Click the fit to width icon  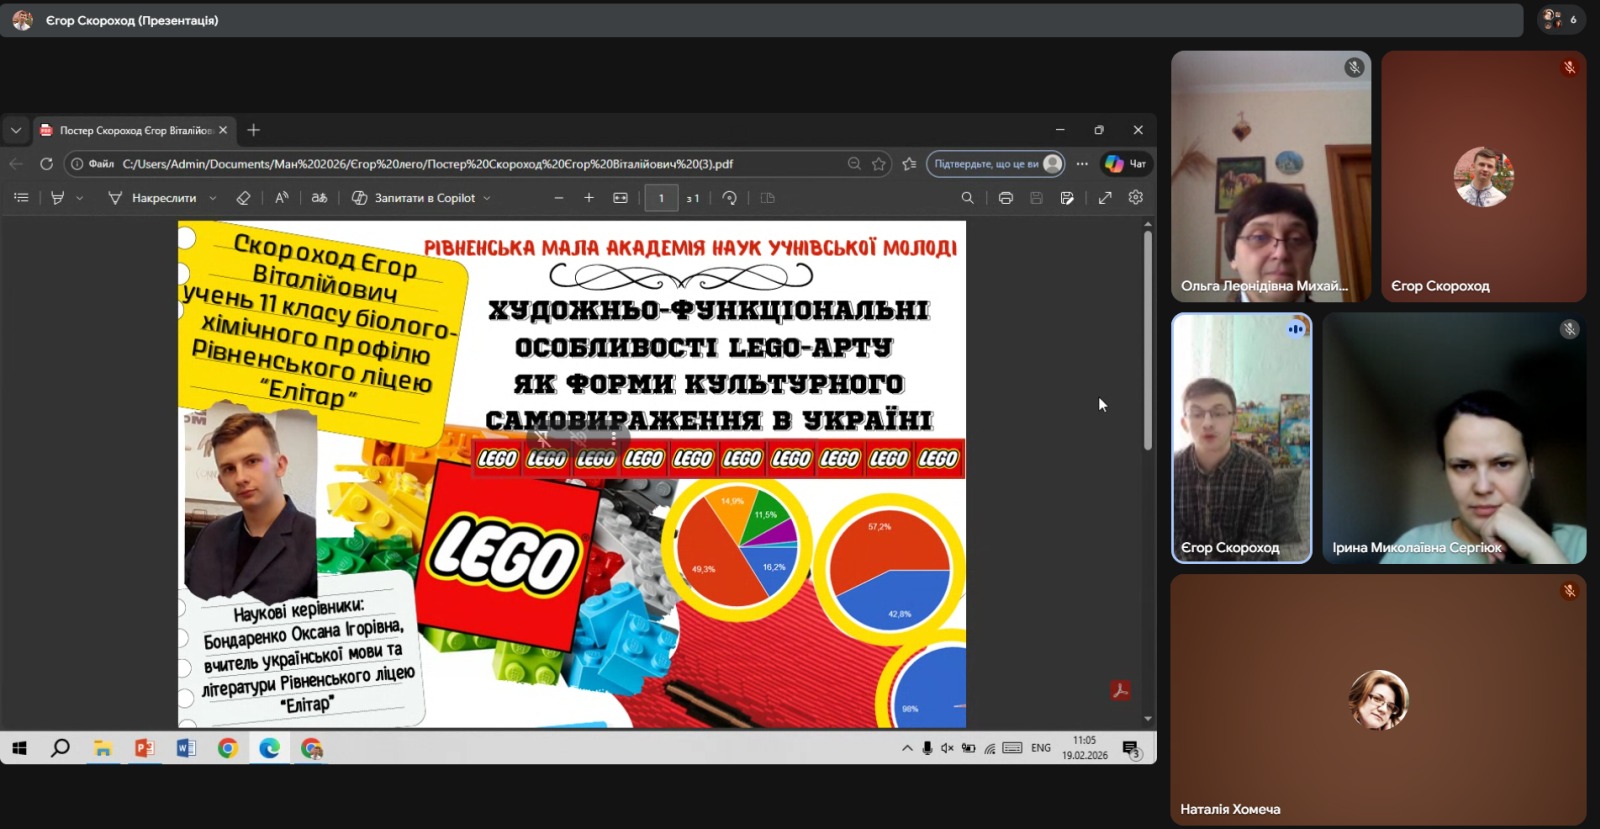[x=620, y=198]
